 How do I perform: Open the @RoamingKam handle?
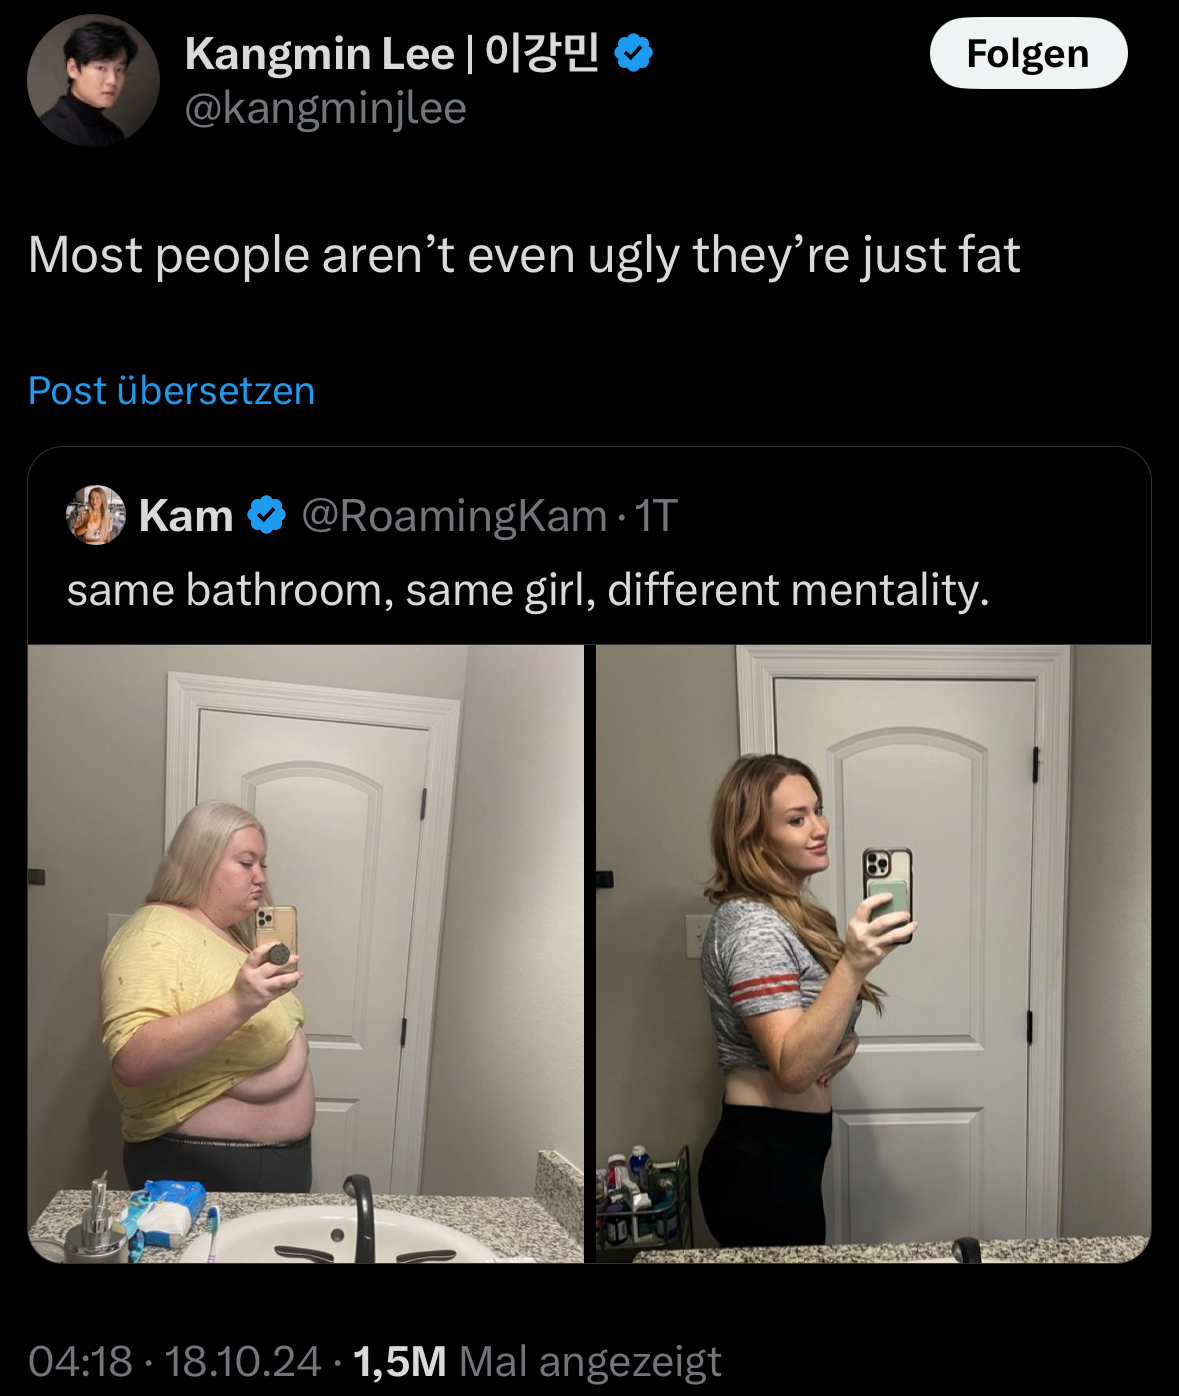pyautogui.click(x=454, y=516)
